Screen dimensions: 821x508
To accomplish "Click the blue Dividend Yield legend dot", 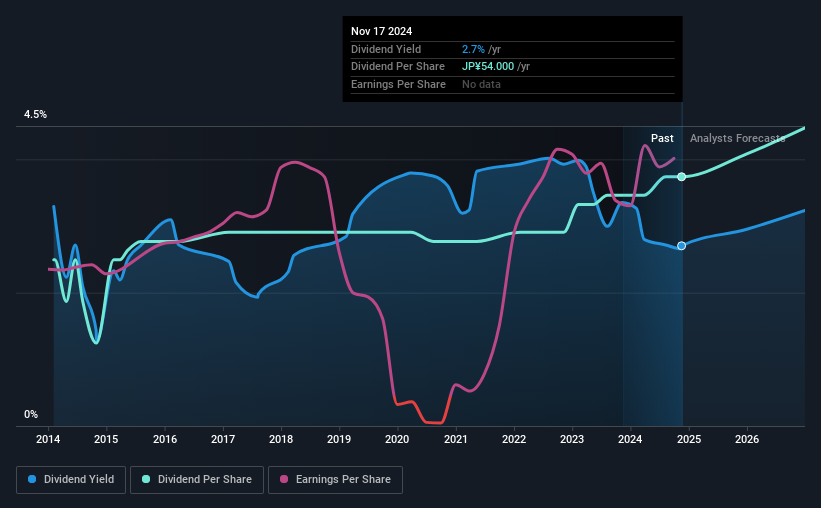I will click(32, 479).
